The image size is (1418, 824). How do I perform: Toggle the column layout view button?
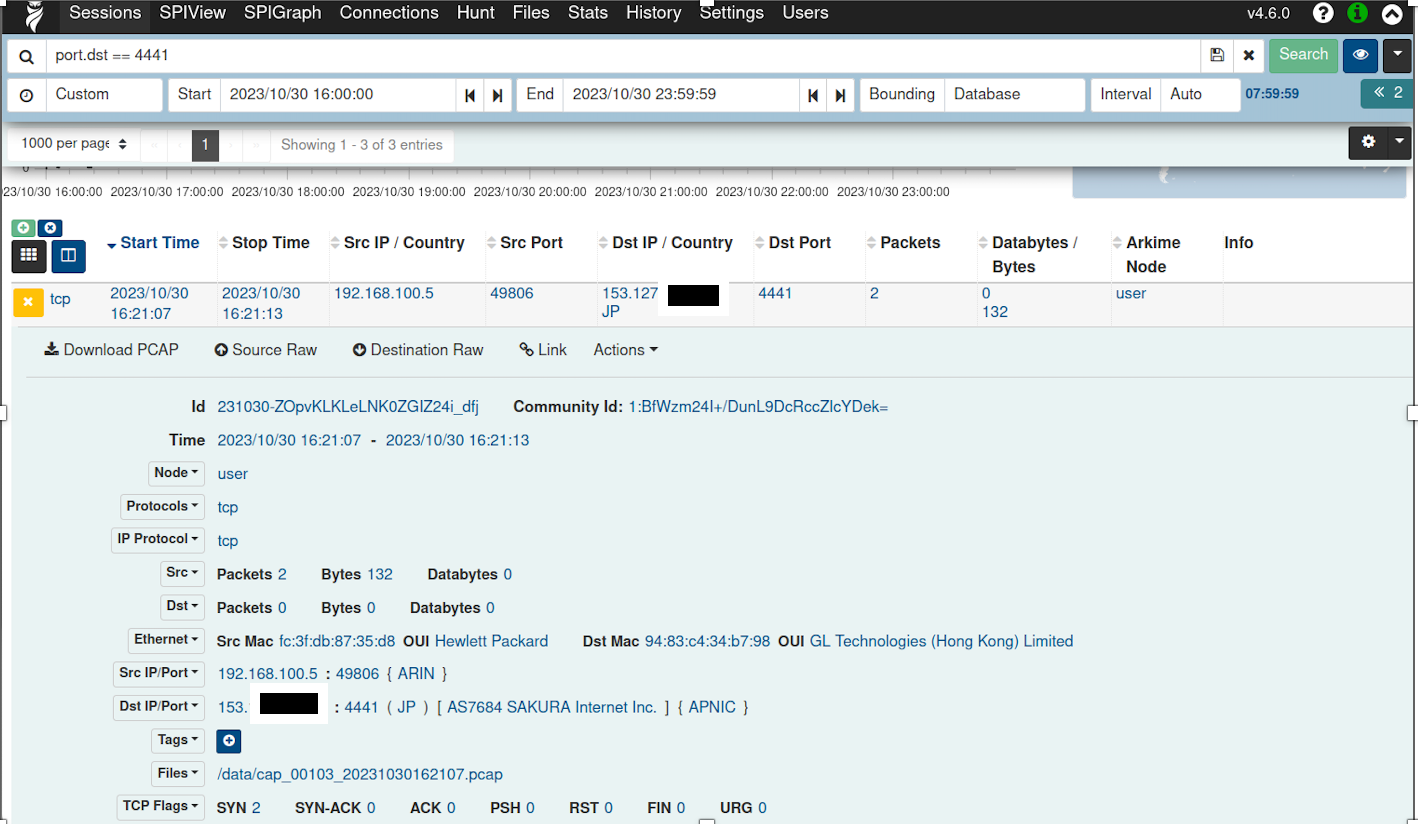tap(68, 256)
